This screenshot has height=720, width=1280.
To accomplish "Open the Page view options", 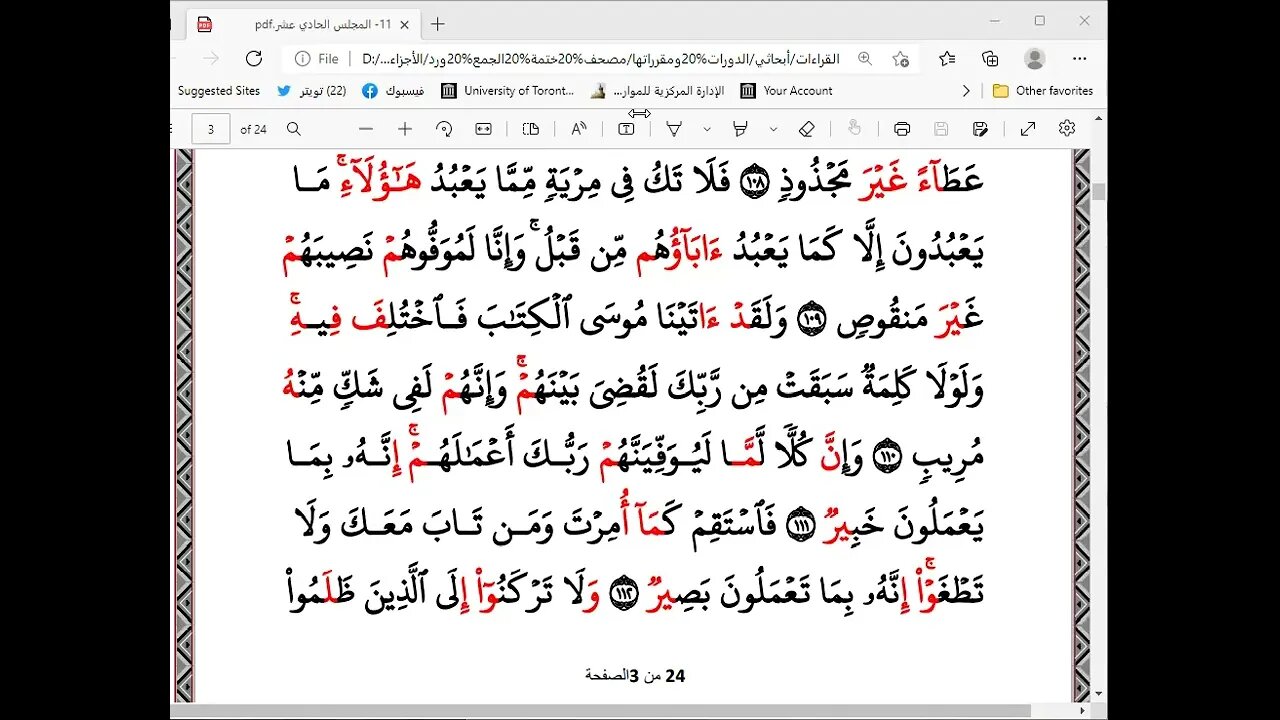I will click(x=531, y=129).
